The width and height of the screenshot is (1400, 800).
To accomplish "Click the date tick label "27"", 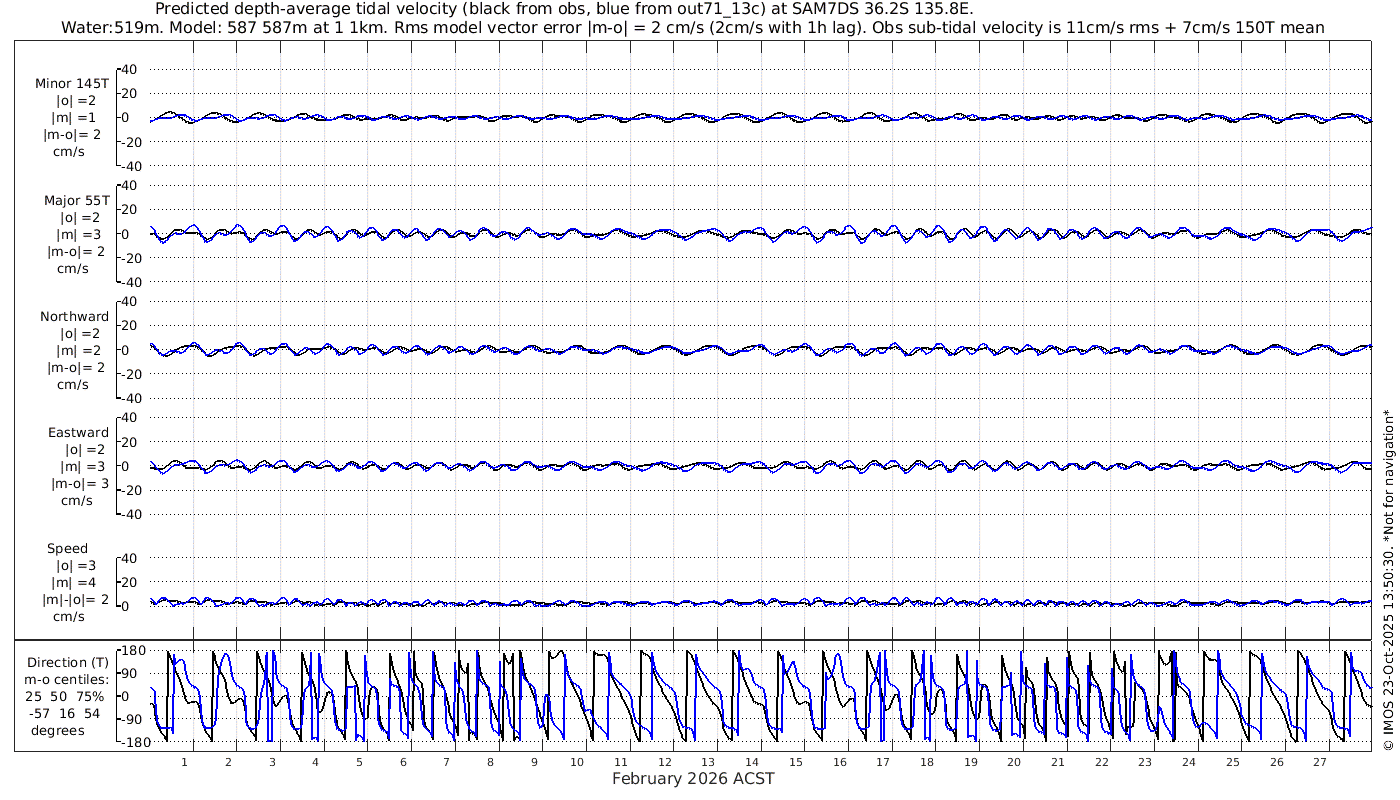I will pyautogui.click(x=1320, y=762).
